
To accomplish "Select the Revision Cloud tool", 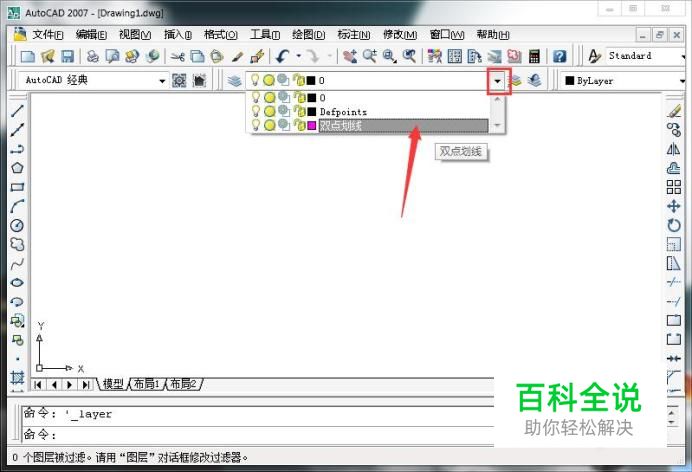I will pyautogui.click(x=17, y=244).
